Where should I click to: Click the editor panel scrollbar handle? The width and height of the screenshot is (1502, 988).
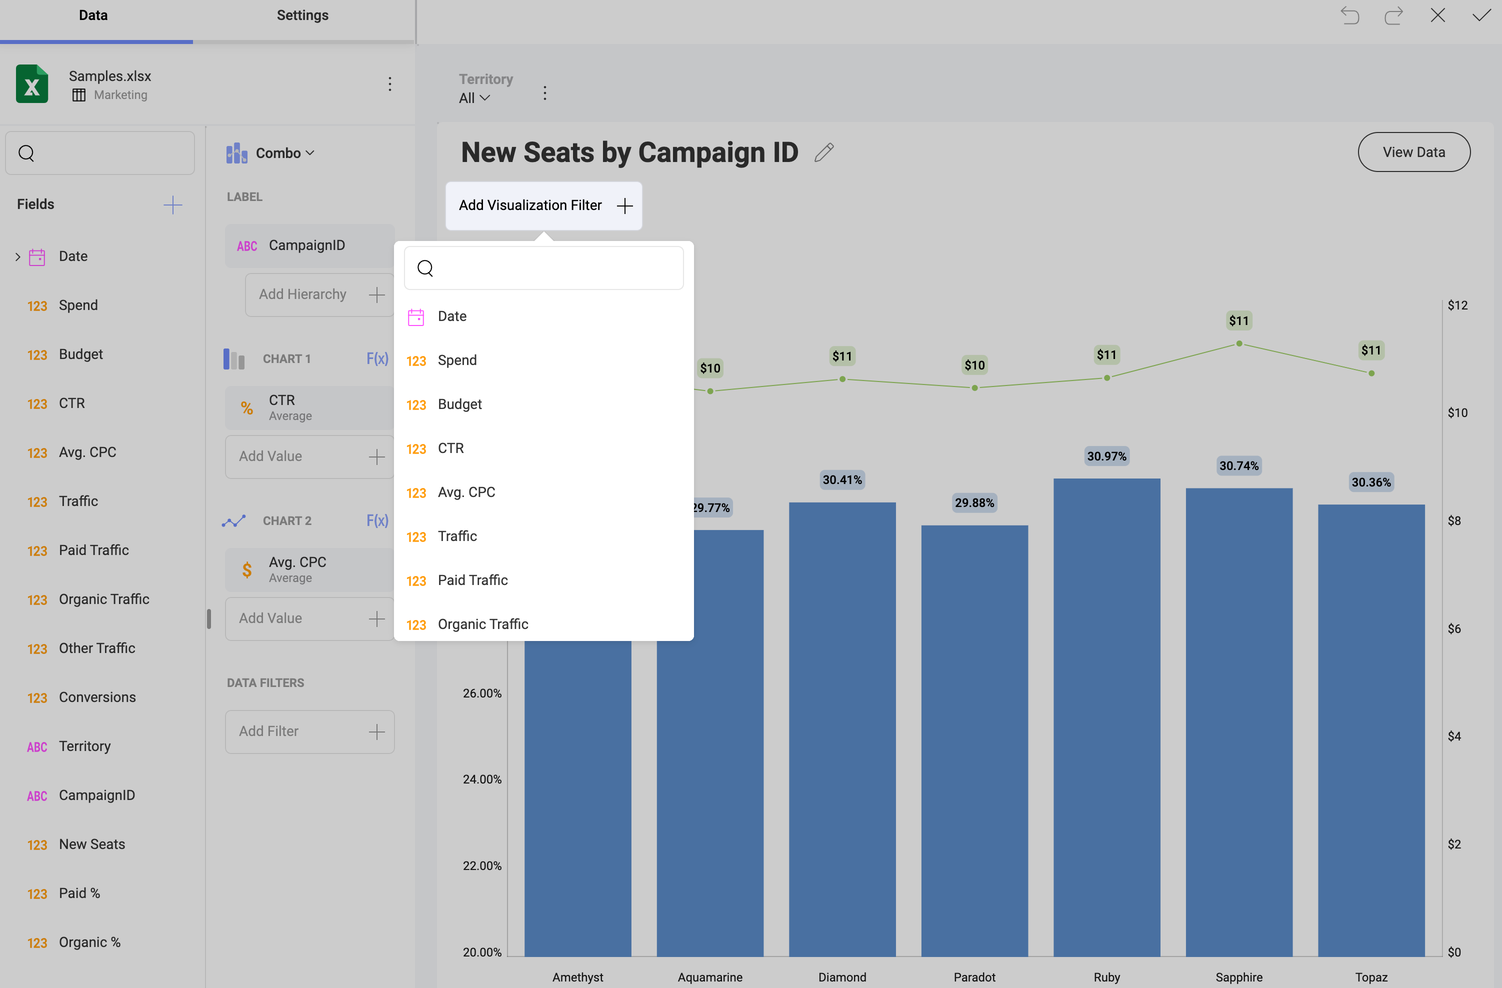(209, 619)
